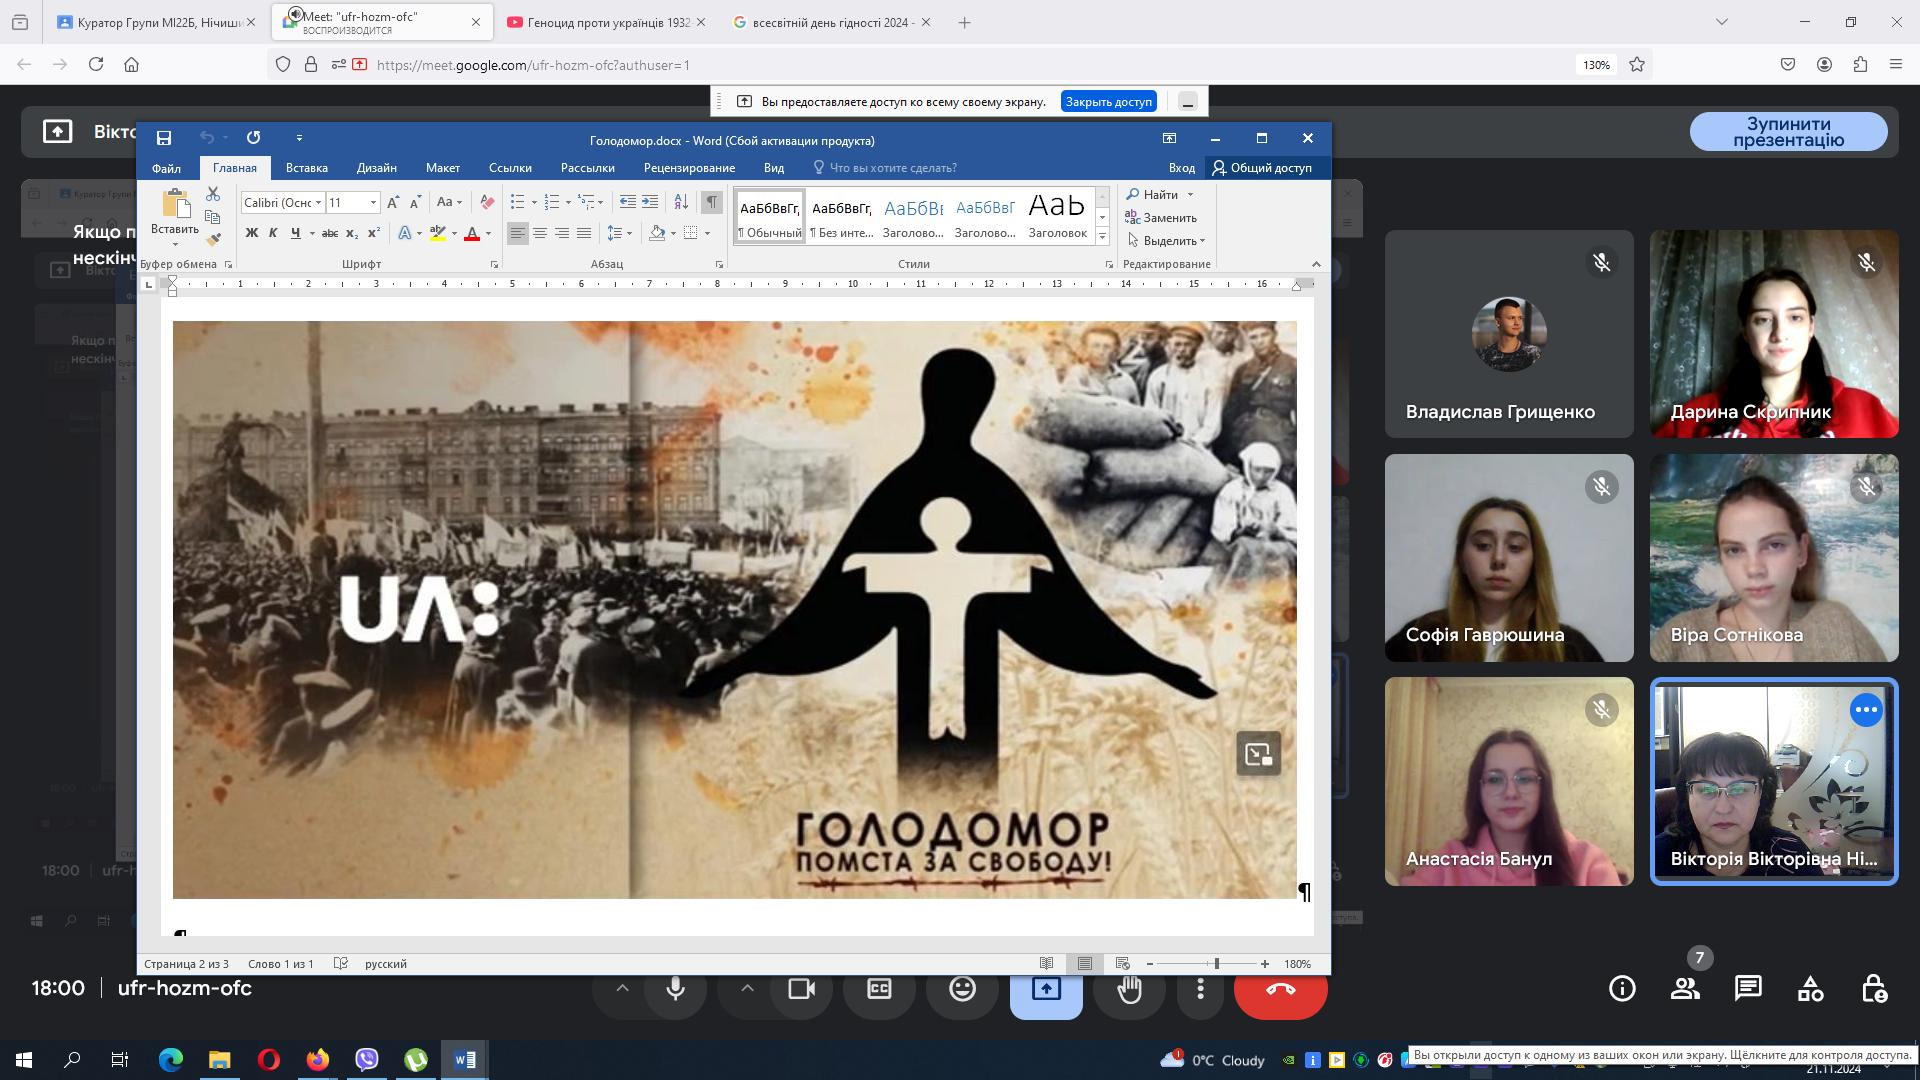
Task: Adjust the zoom slider in Word status bar
Action: click(1217, 964)
